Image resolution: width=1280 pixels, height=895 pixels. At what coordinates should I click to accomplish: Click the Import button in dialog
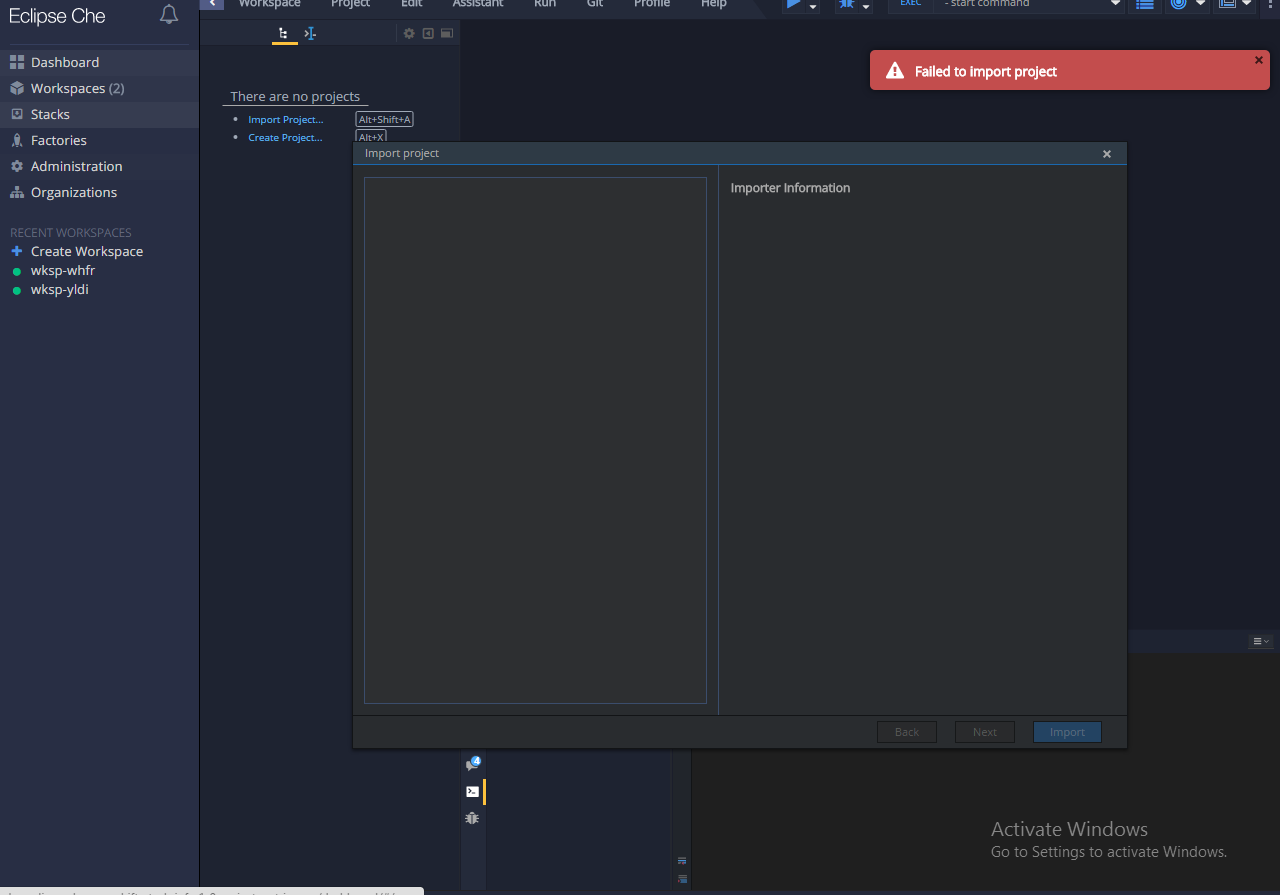coord(1067,732)
